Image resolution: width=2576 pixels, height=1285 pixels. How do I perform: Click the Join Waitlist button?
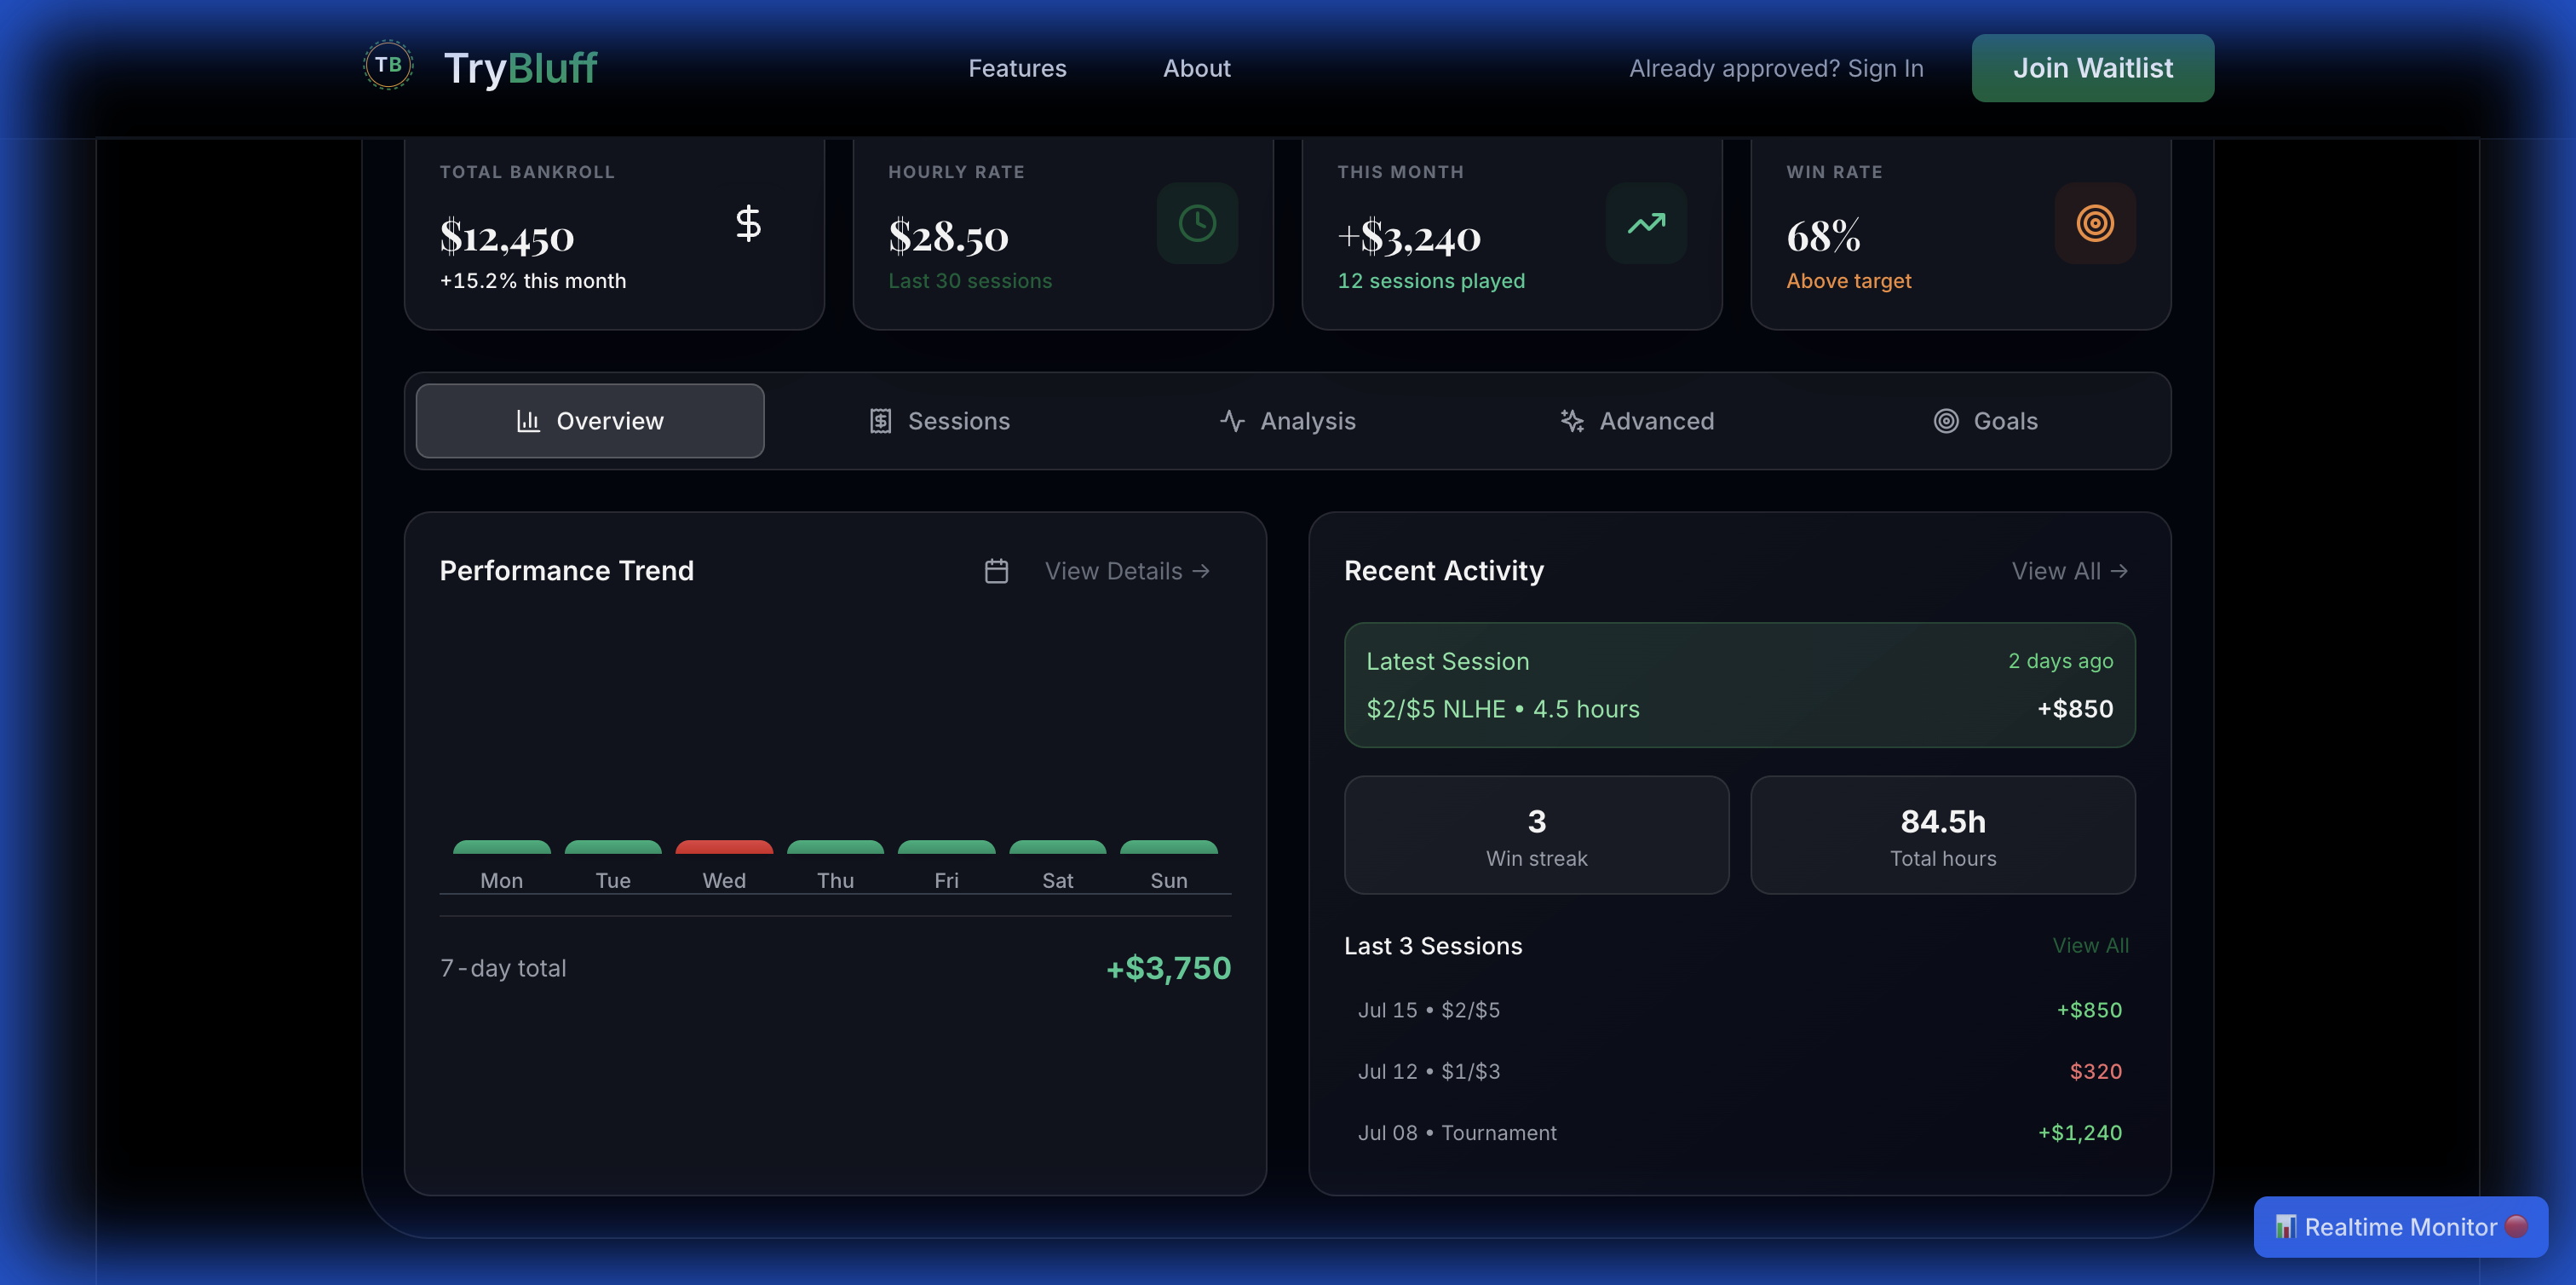(2093, 68)
